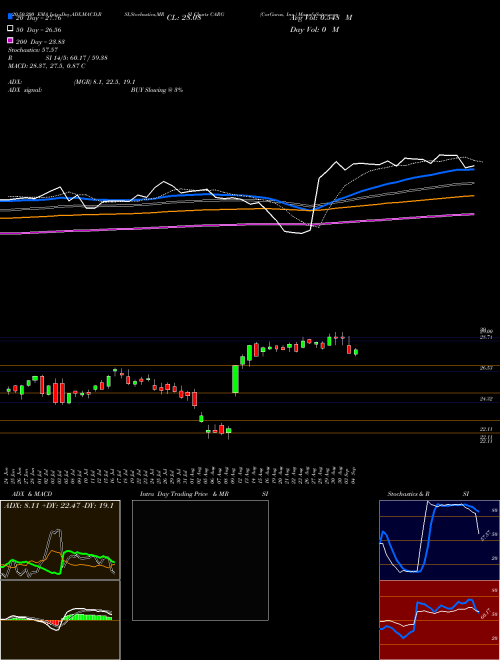Screen dimensions: 500x660
Task: Click the 'Stochastics & R' panel title
Action: tap(408, 494)
